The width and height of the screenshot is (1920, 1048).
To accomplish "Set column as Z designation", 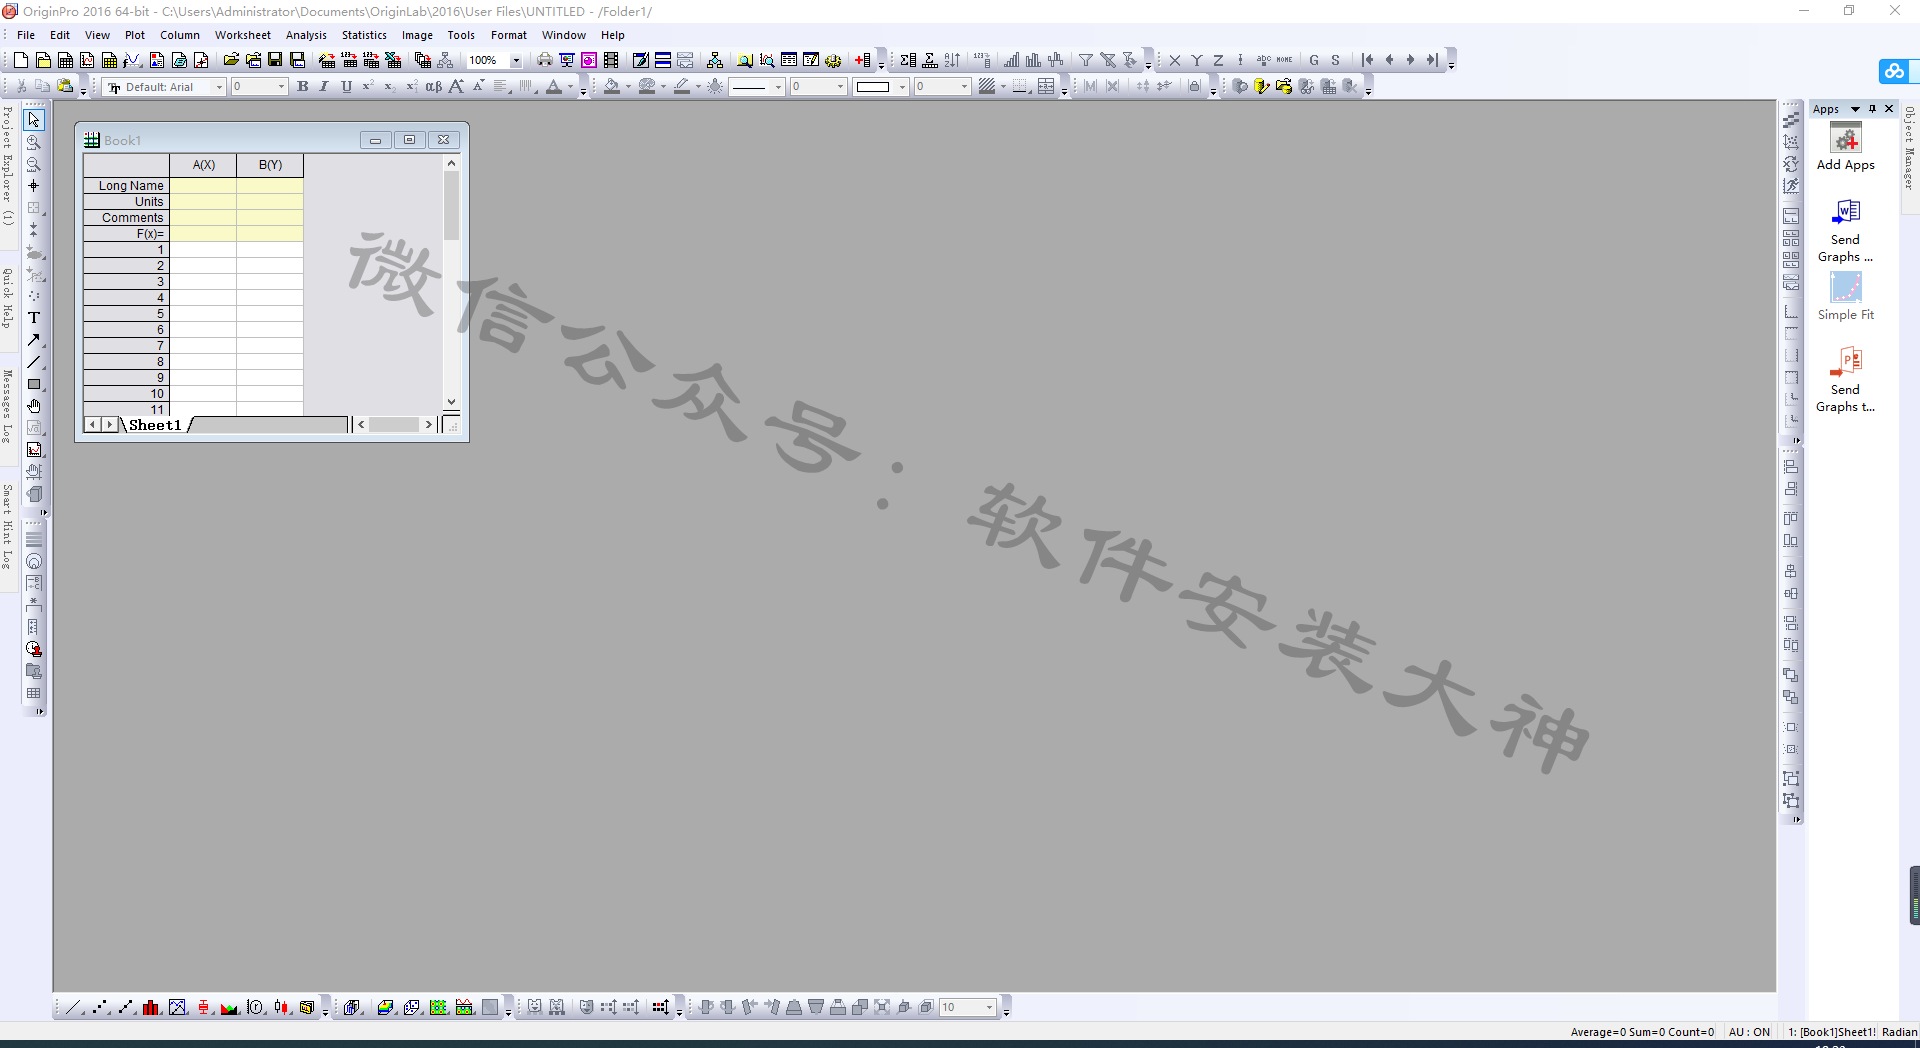I will (1219, 60).
